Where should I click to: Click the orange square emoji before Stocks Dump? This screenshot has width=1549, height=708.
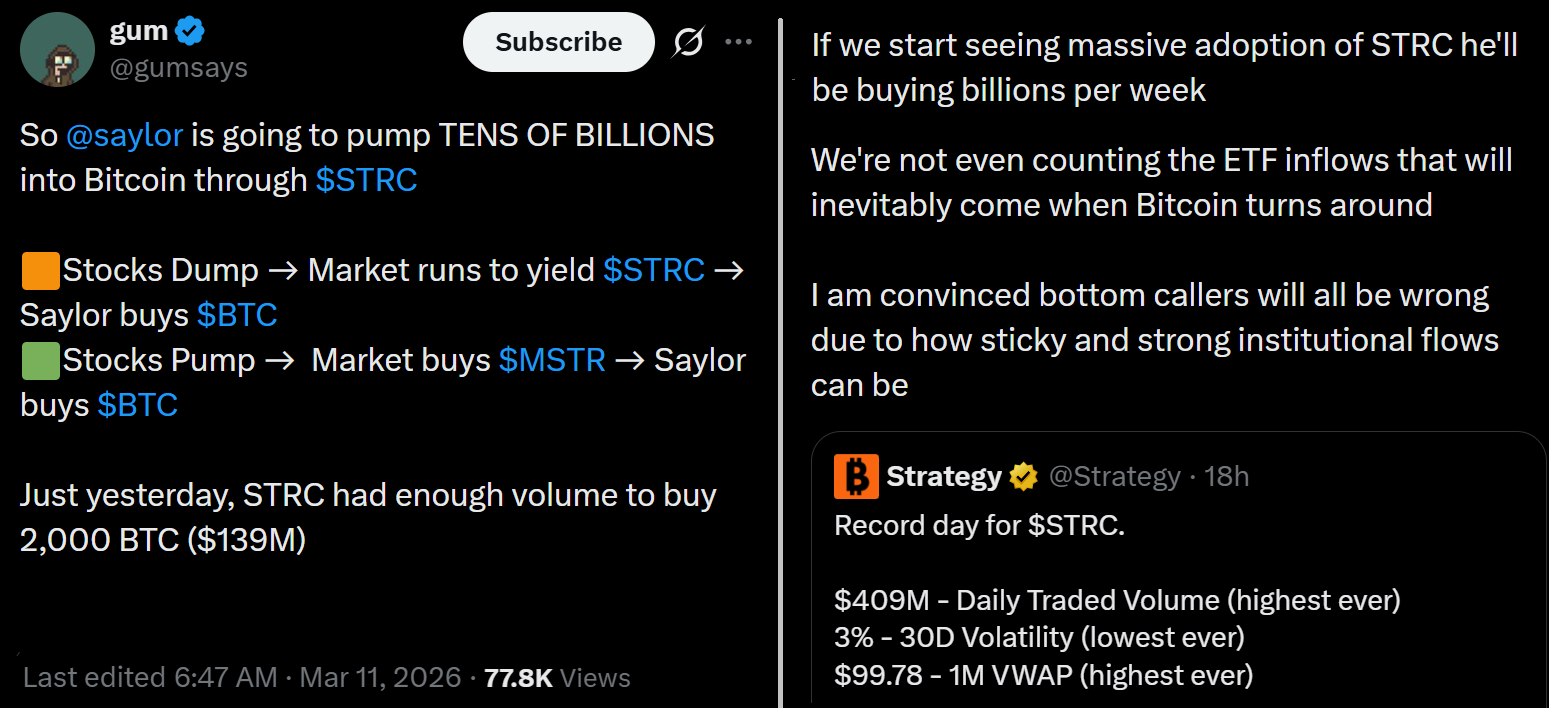pyautogui.click(x=38, y=268)
